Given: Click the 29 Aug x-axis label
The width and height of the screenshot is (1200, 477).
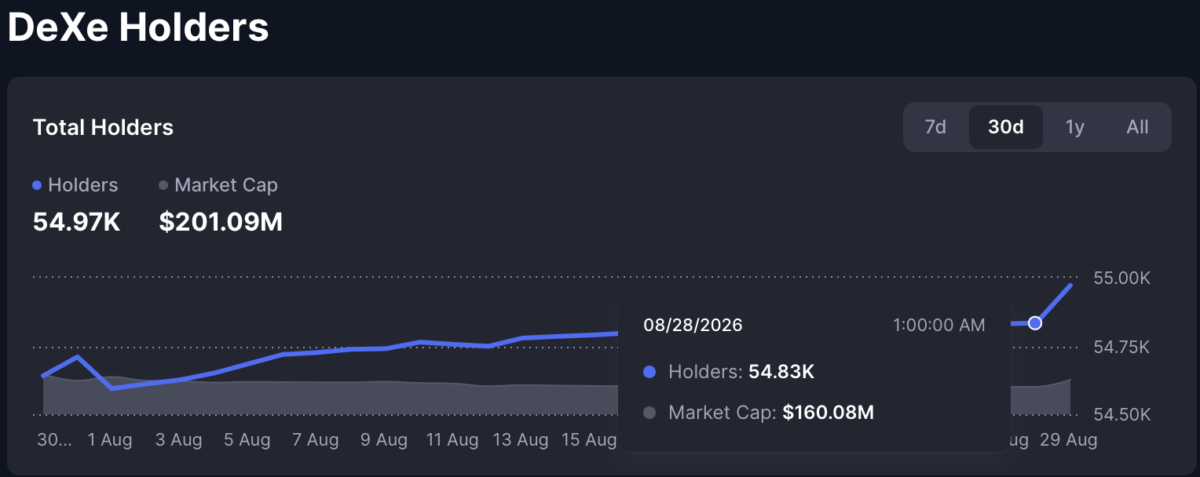Looking at the screenshot, I should click(x=1070, y=439).
